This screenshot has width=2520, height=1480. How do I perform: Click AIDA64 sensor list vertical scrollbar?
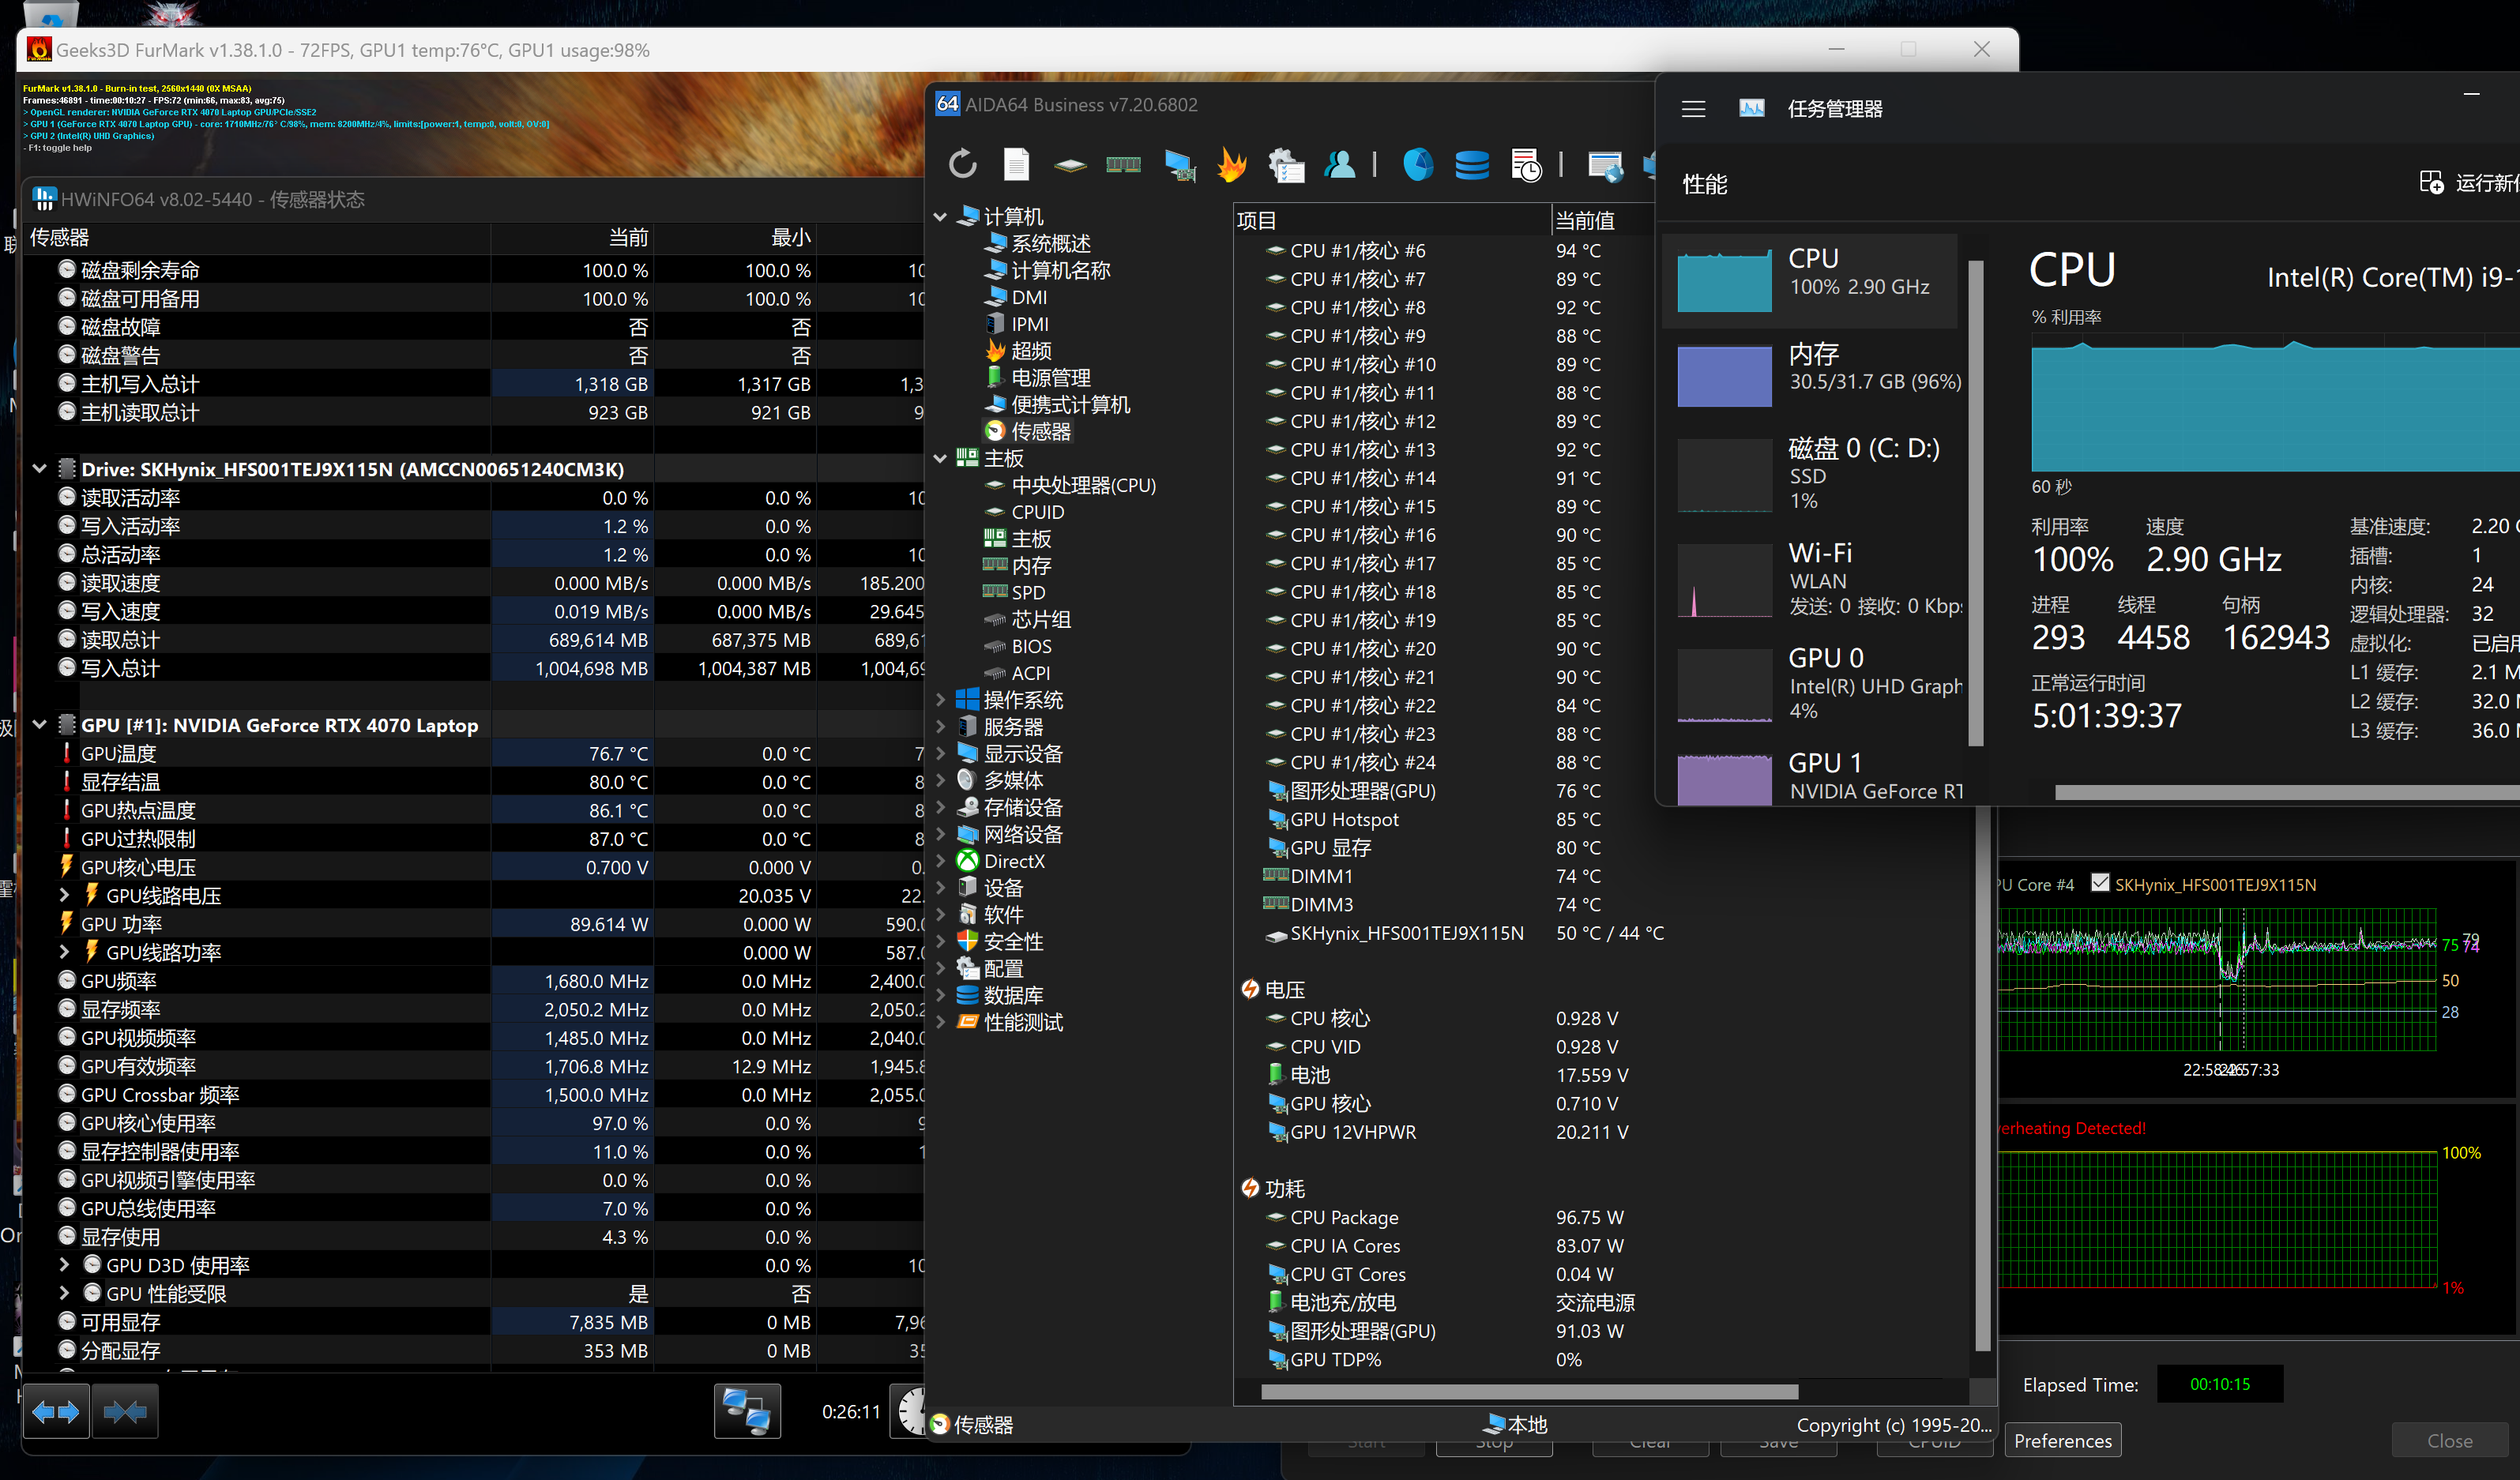pyautogui.click(x=1983, y=1077)
